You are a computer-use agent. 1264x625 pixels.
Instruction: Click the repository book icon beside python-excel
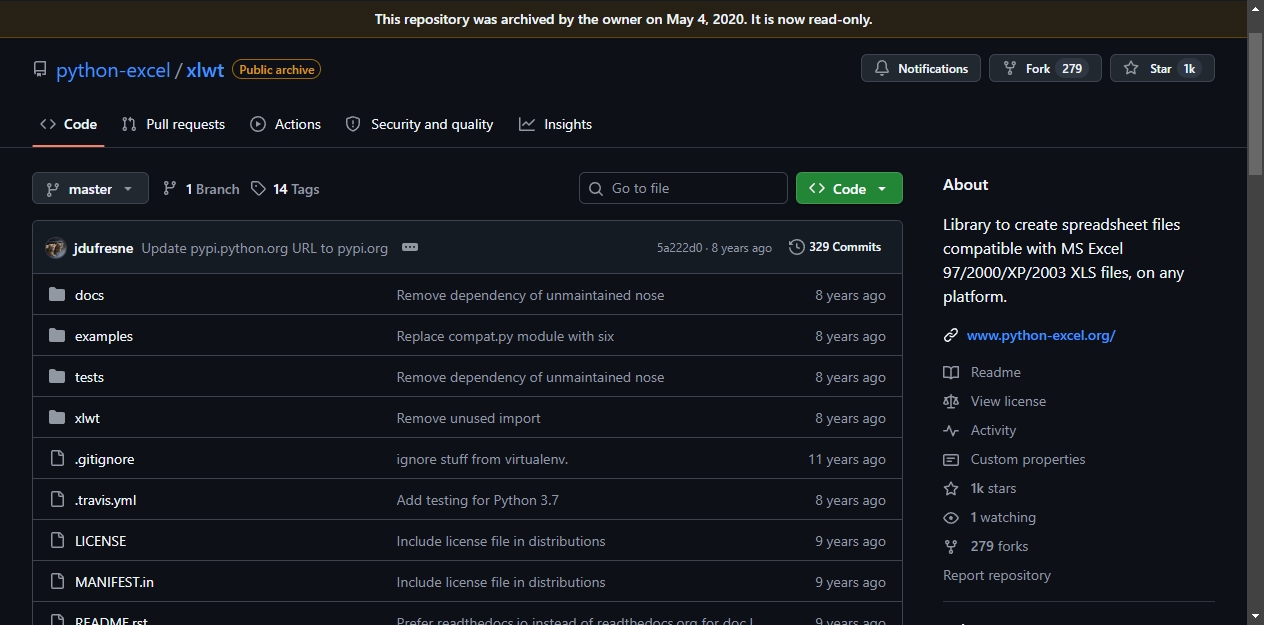tap(40, 70)
